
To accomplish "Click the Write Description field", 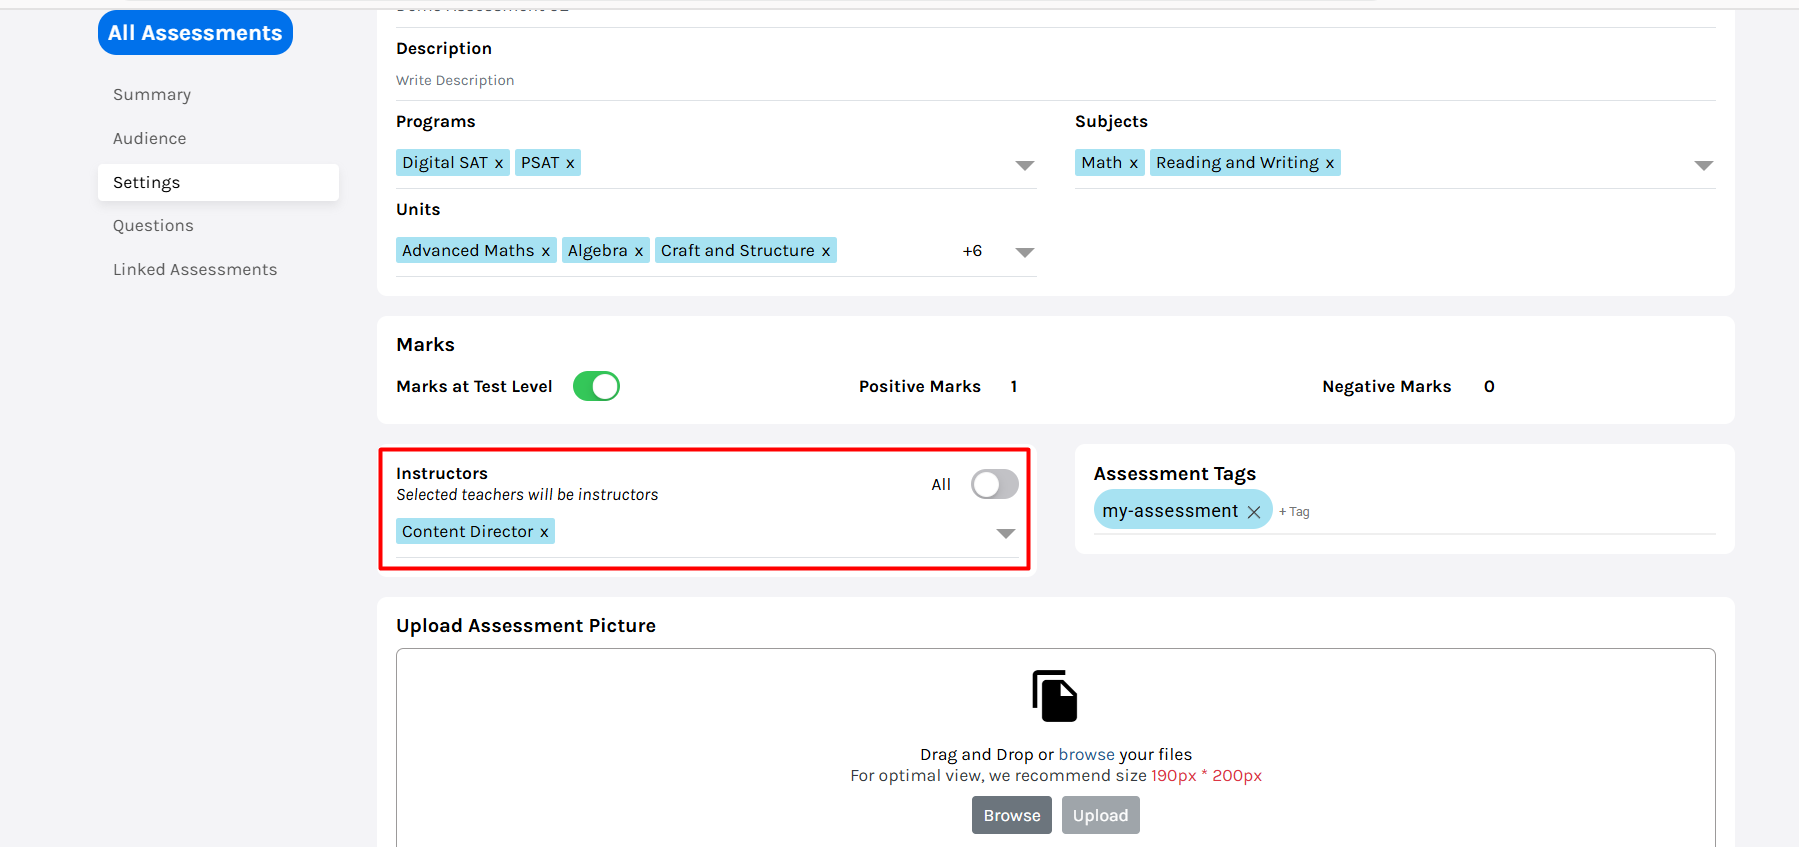I will click(455, 81).
